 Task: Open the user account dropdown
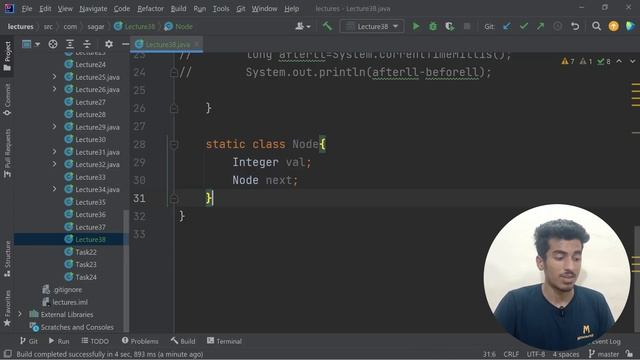[302, 27]
